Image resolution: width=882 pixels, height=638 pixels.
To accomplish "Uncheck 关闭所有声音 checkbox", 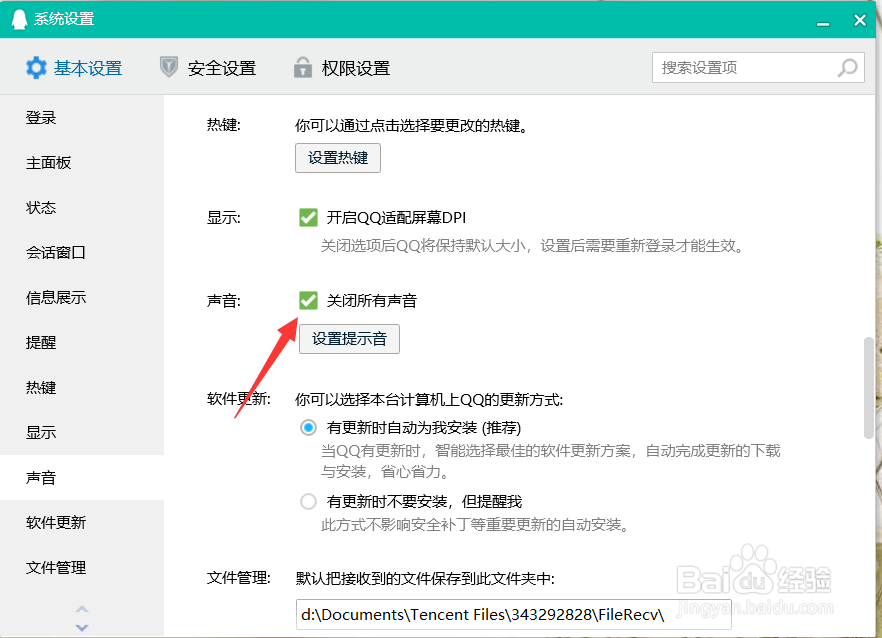I will pos(308,300).
